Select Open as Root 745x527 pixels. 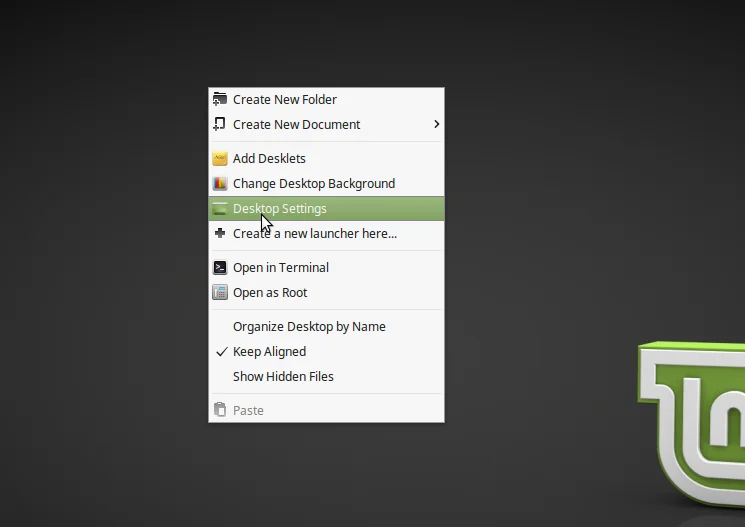tap(326, 293)
